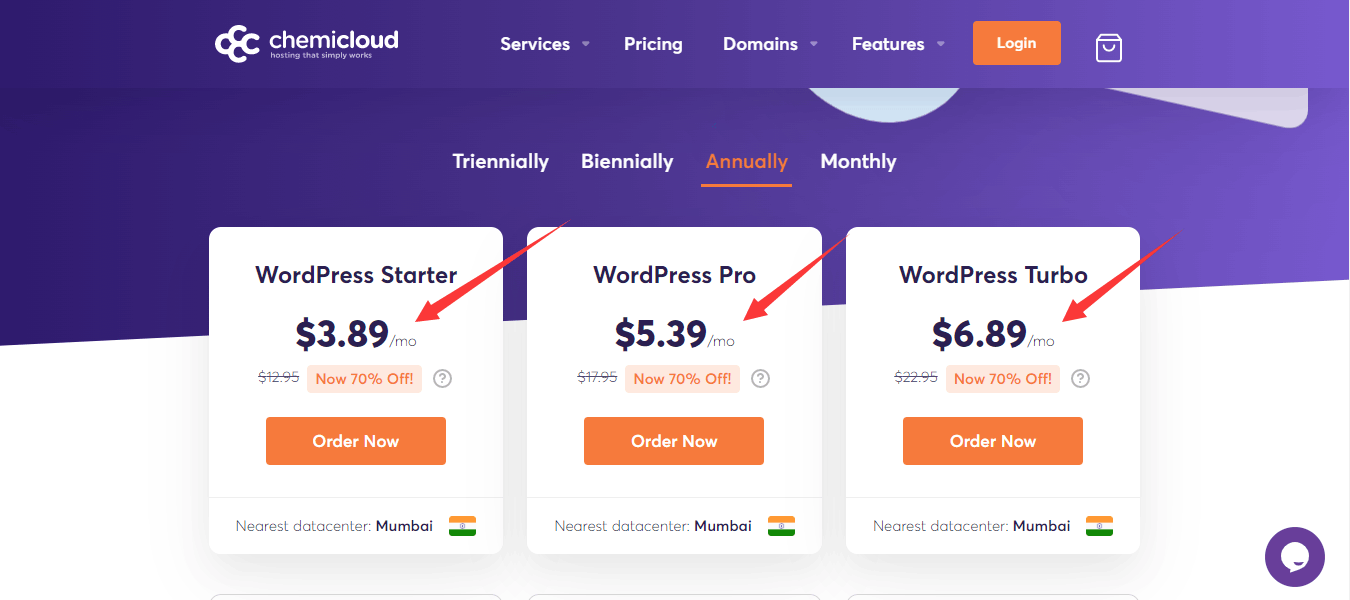
Task: Open the shopping cart icon
Action: pos(1109,47)
